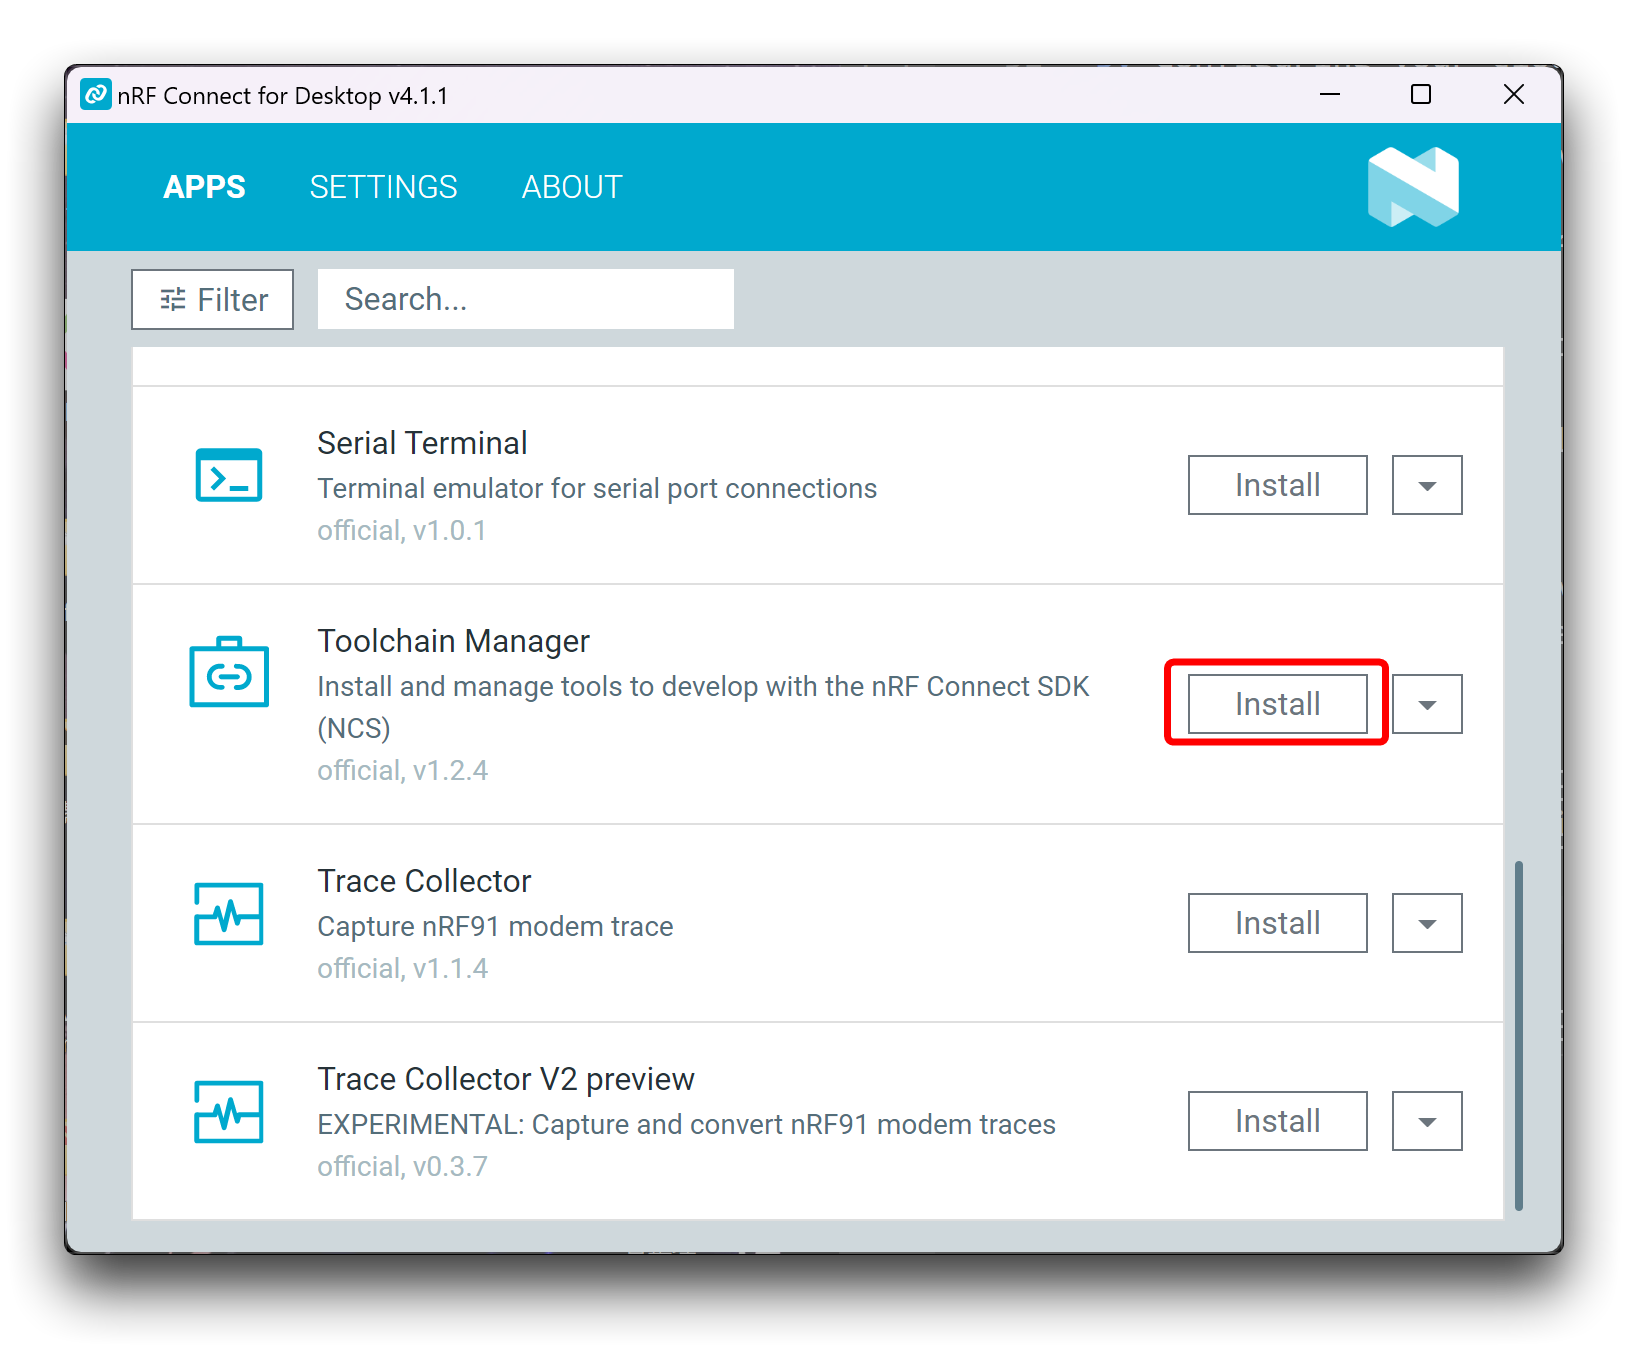Install the Serial Terminal app
1628x1351 pixels.
point(1277,485)
